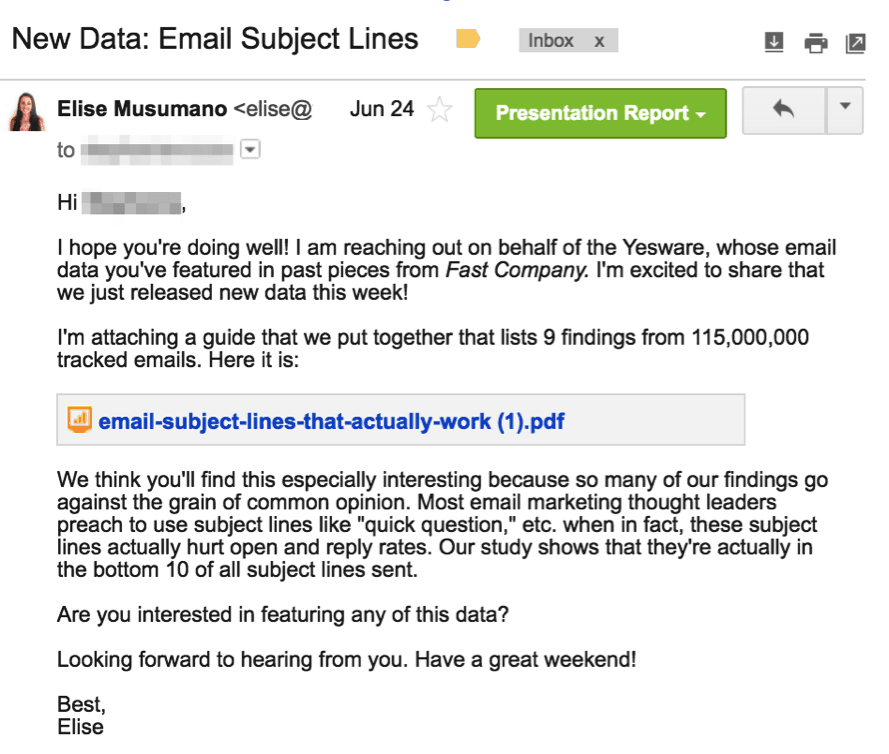Click the orange chart icon on the PDF attachment
The width and height of the screenshot is (889, 754).
point(79,421)
